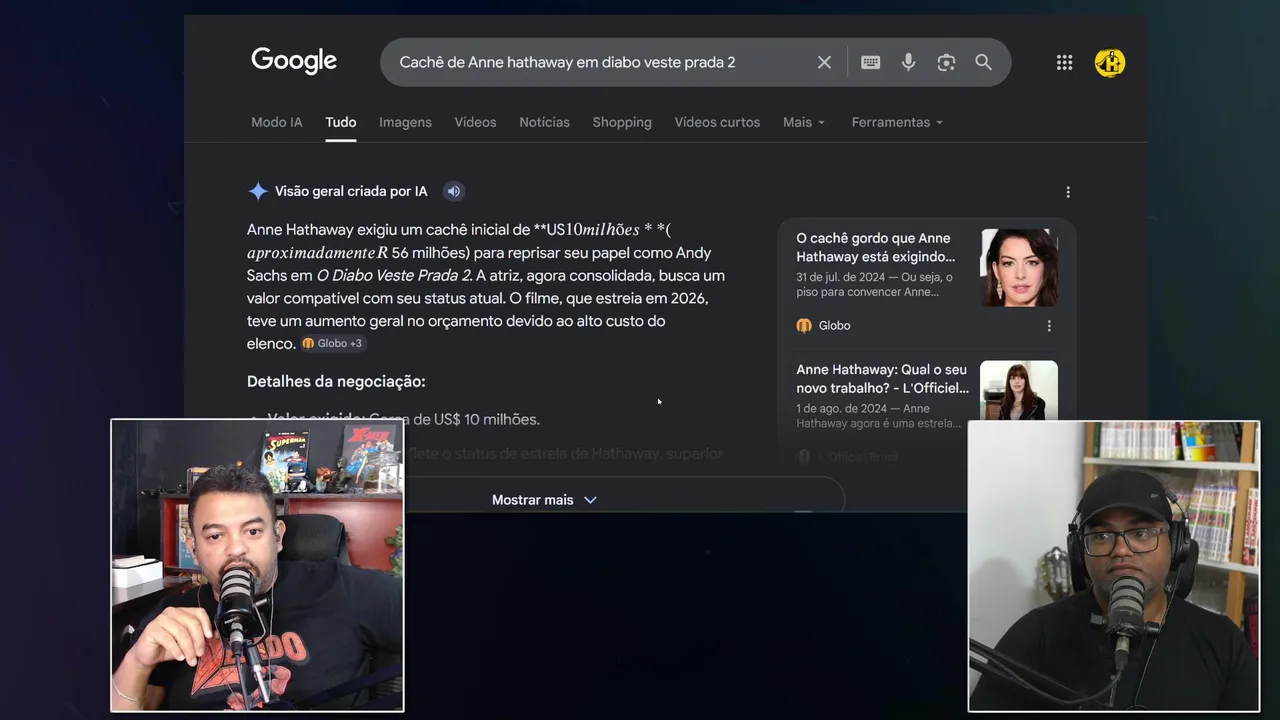Viewport: 1280px width, 720px height.
Task: Clear the search query with X icon
Action: 824,62
